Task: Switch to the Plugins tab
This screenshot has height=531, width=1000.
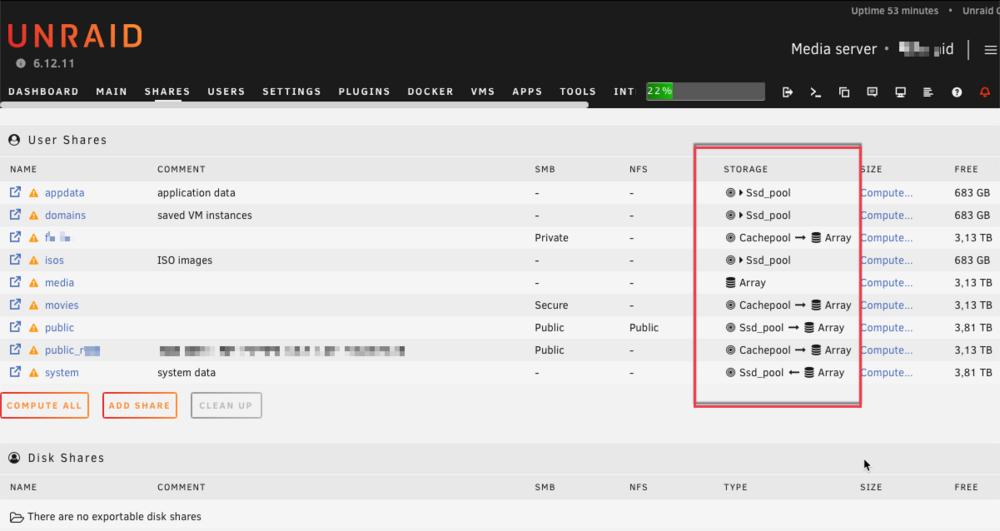Action: click(364, 92)
